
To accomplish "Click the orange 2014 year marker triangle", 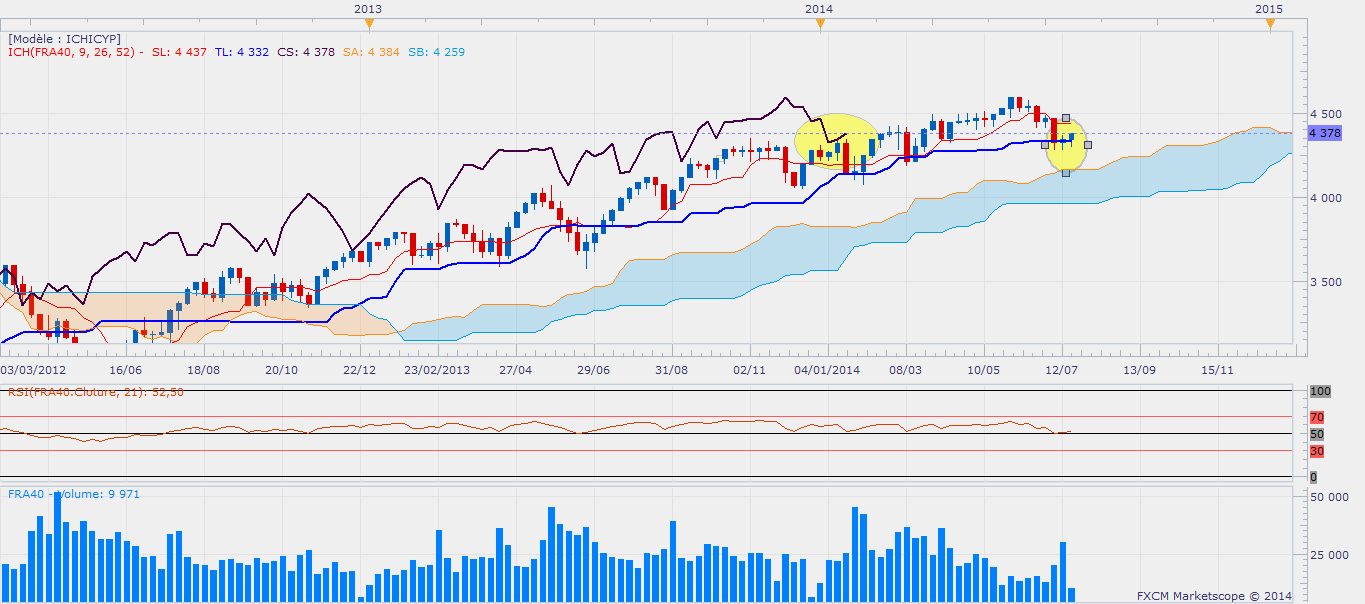I will coord(819,24).
